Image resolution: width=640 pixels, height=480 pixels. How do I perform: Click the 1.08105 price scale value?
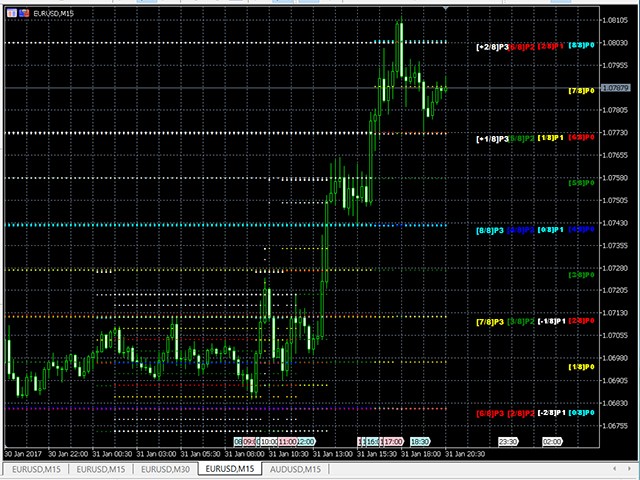tap(615, 20)
